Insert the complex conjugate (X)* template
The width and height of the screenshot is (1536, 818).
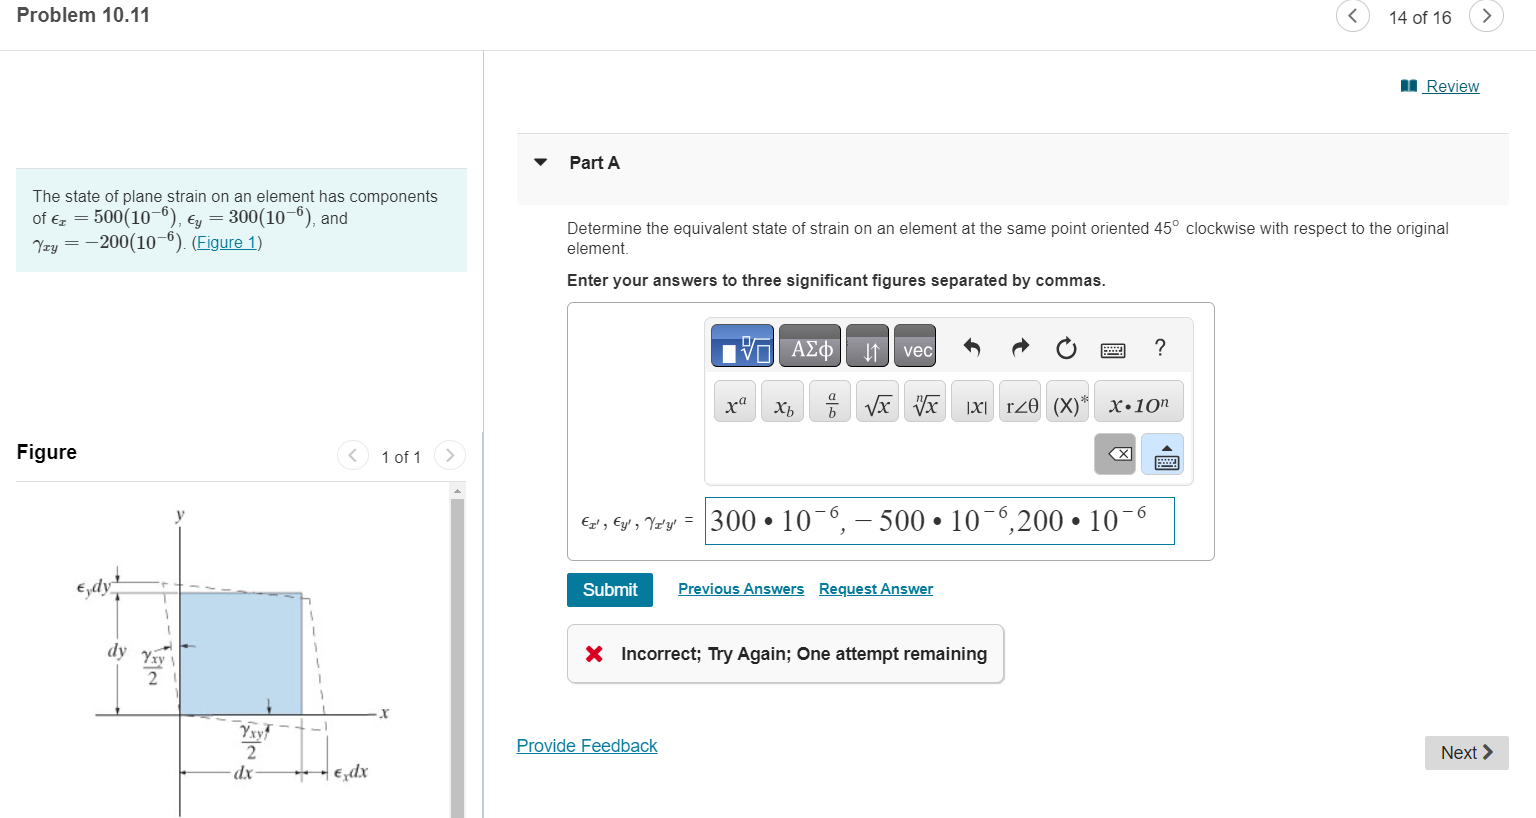1068,401
